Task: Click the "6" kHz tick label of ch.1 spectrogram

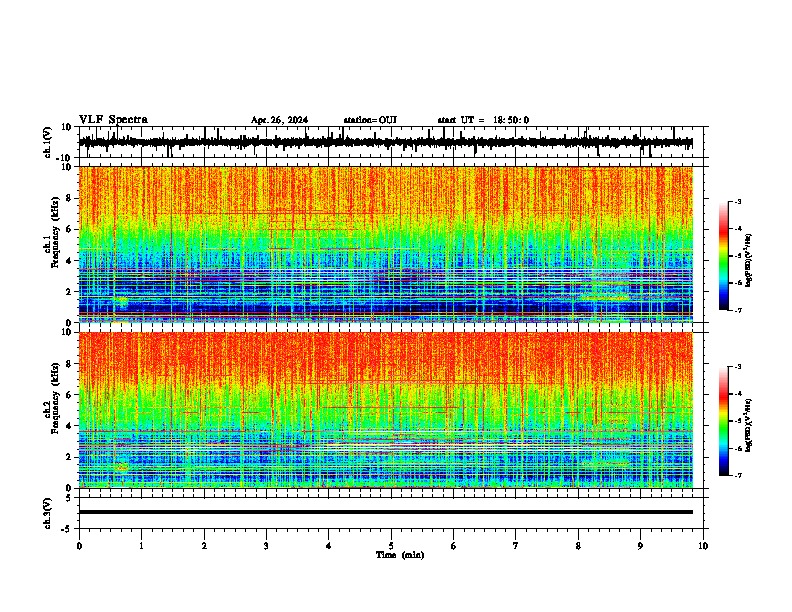Action: pyautogui.click(x=69, y=229)
